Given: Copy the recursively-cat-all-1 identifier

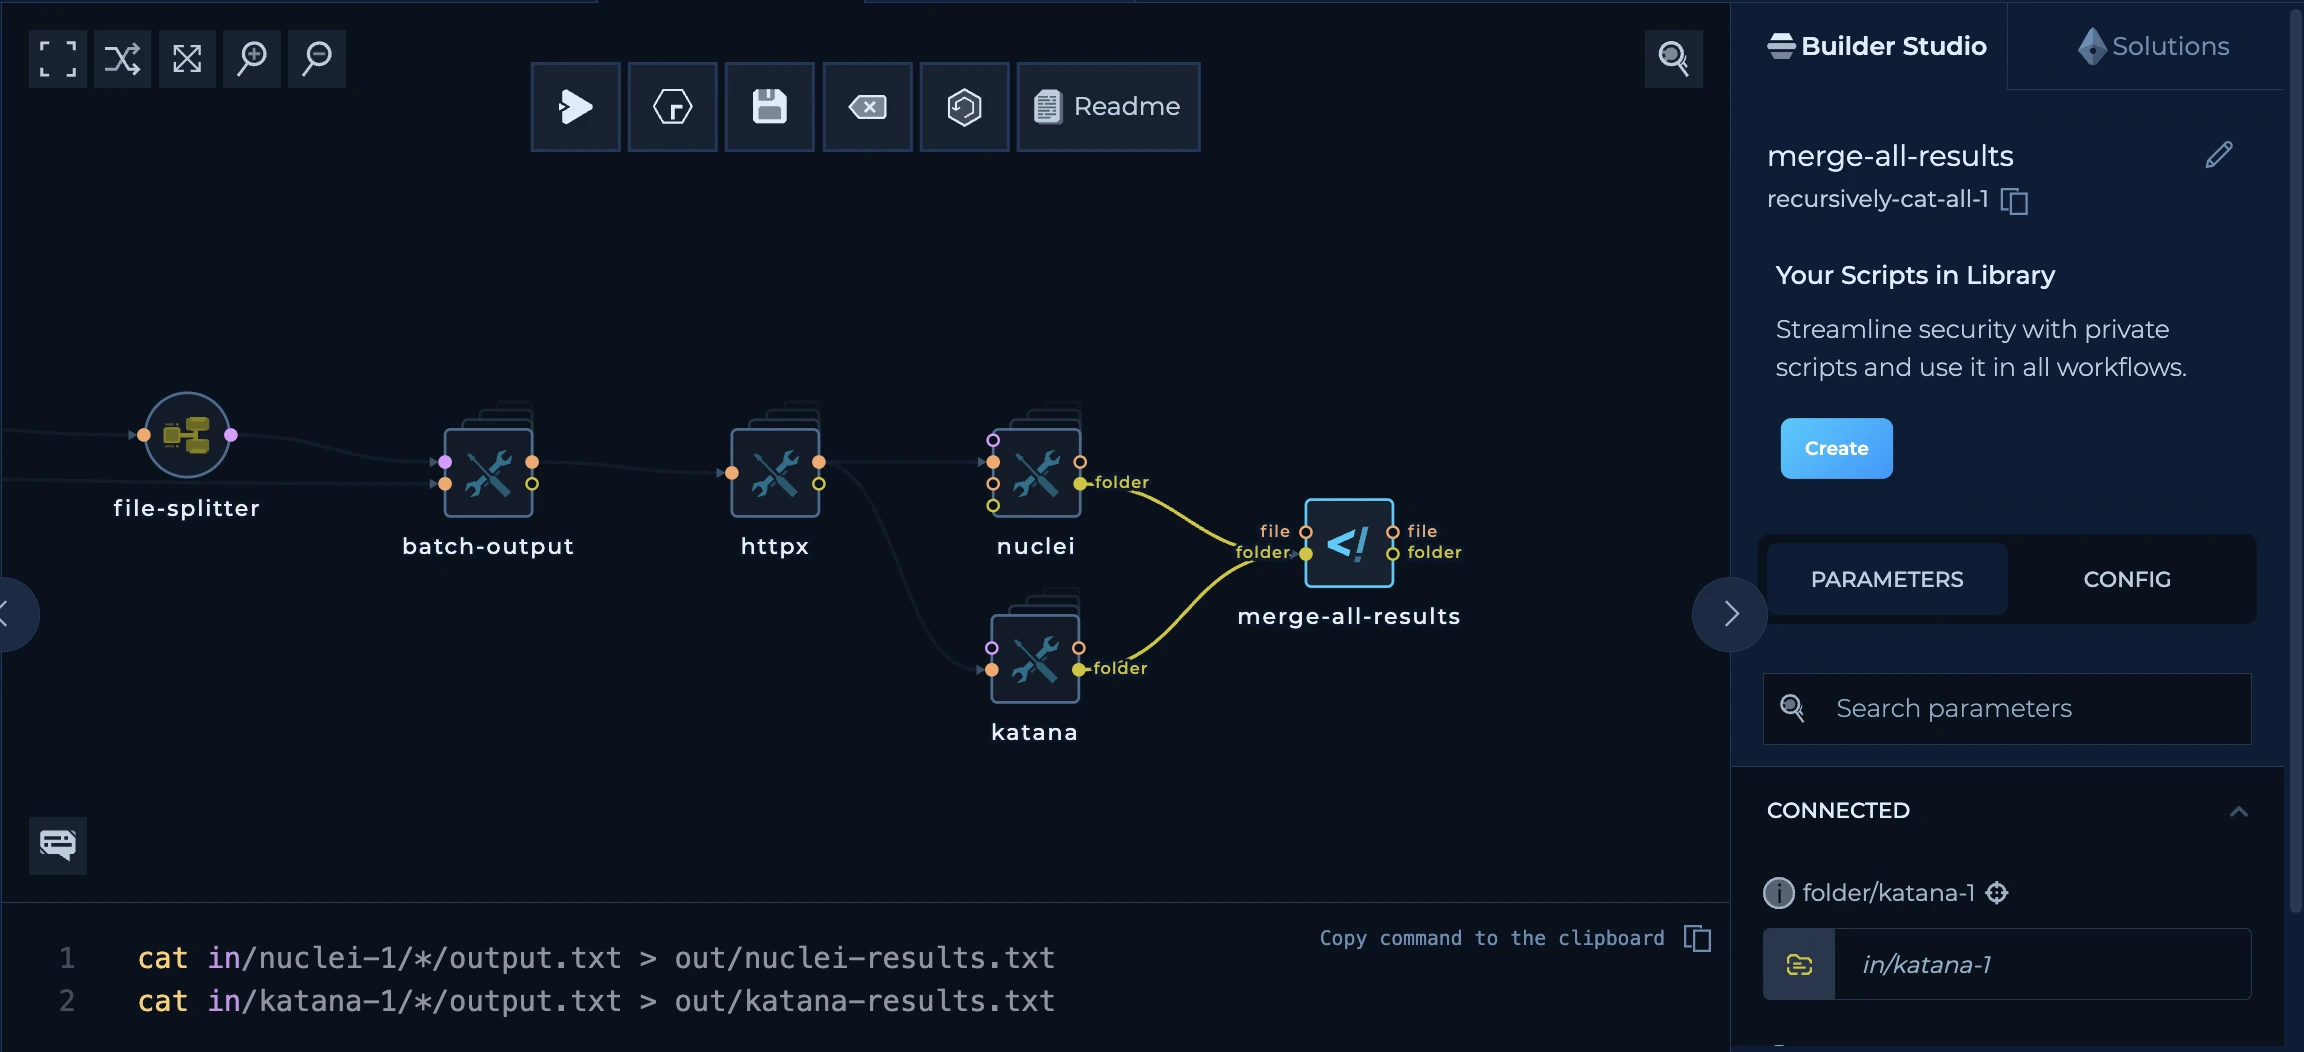Looking at the screenshot, I should [x=2014, y=201].
